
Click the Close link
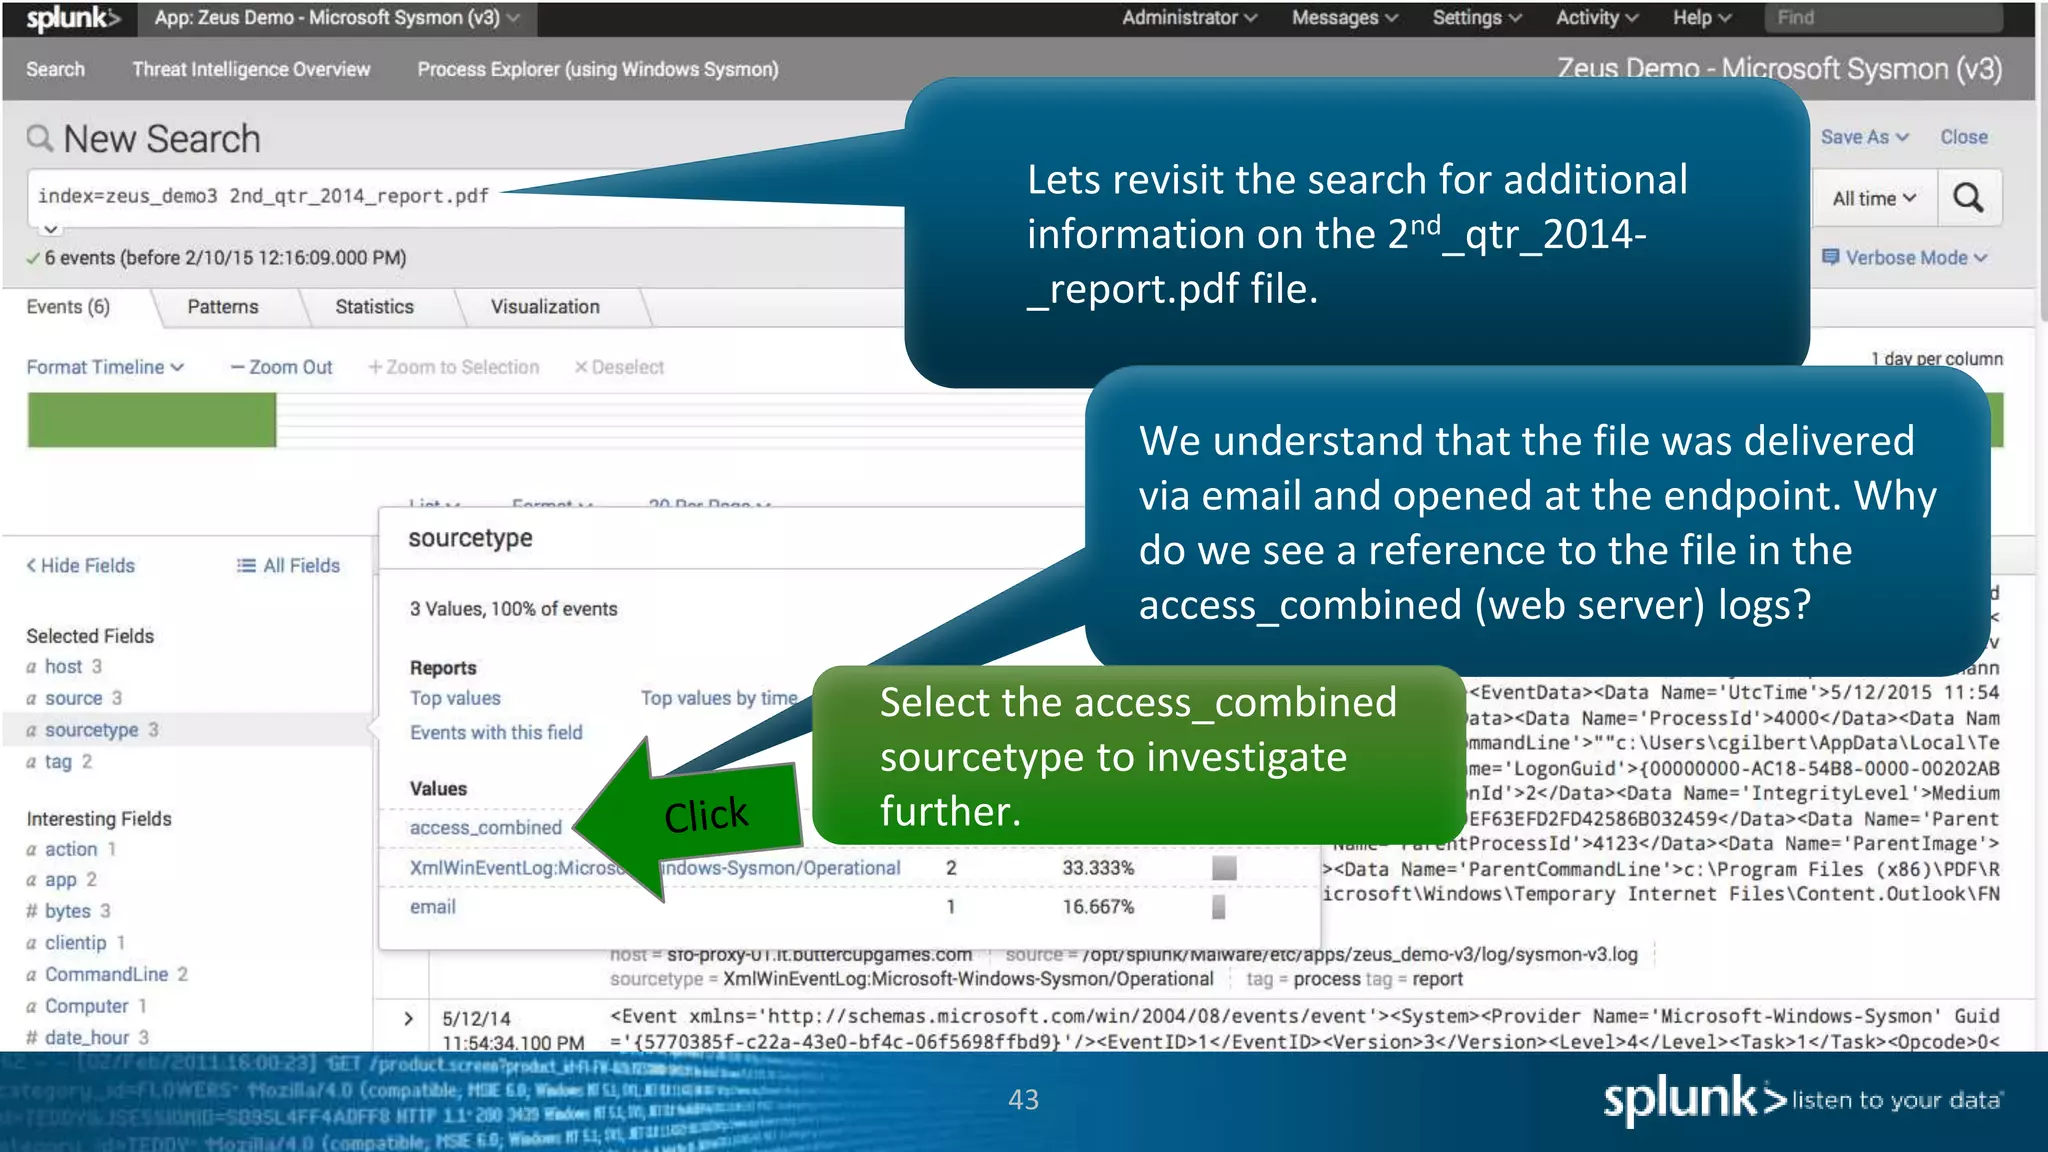[1964, 137]
